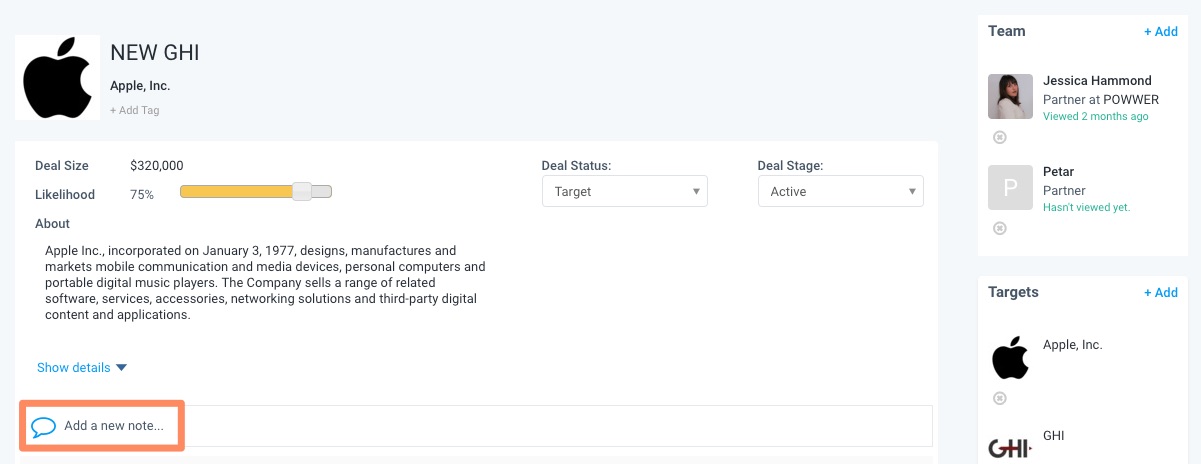Image resolution: width=1201 pixels, height=464 pixels.
Task: Remove Jessica Hammond from team
Action: point(999,137)
